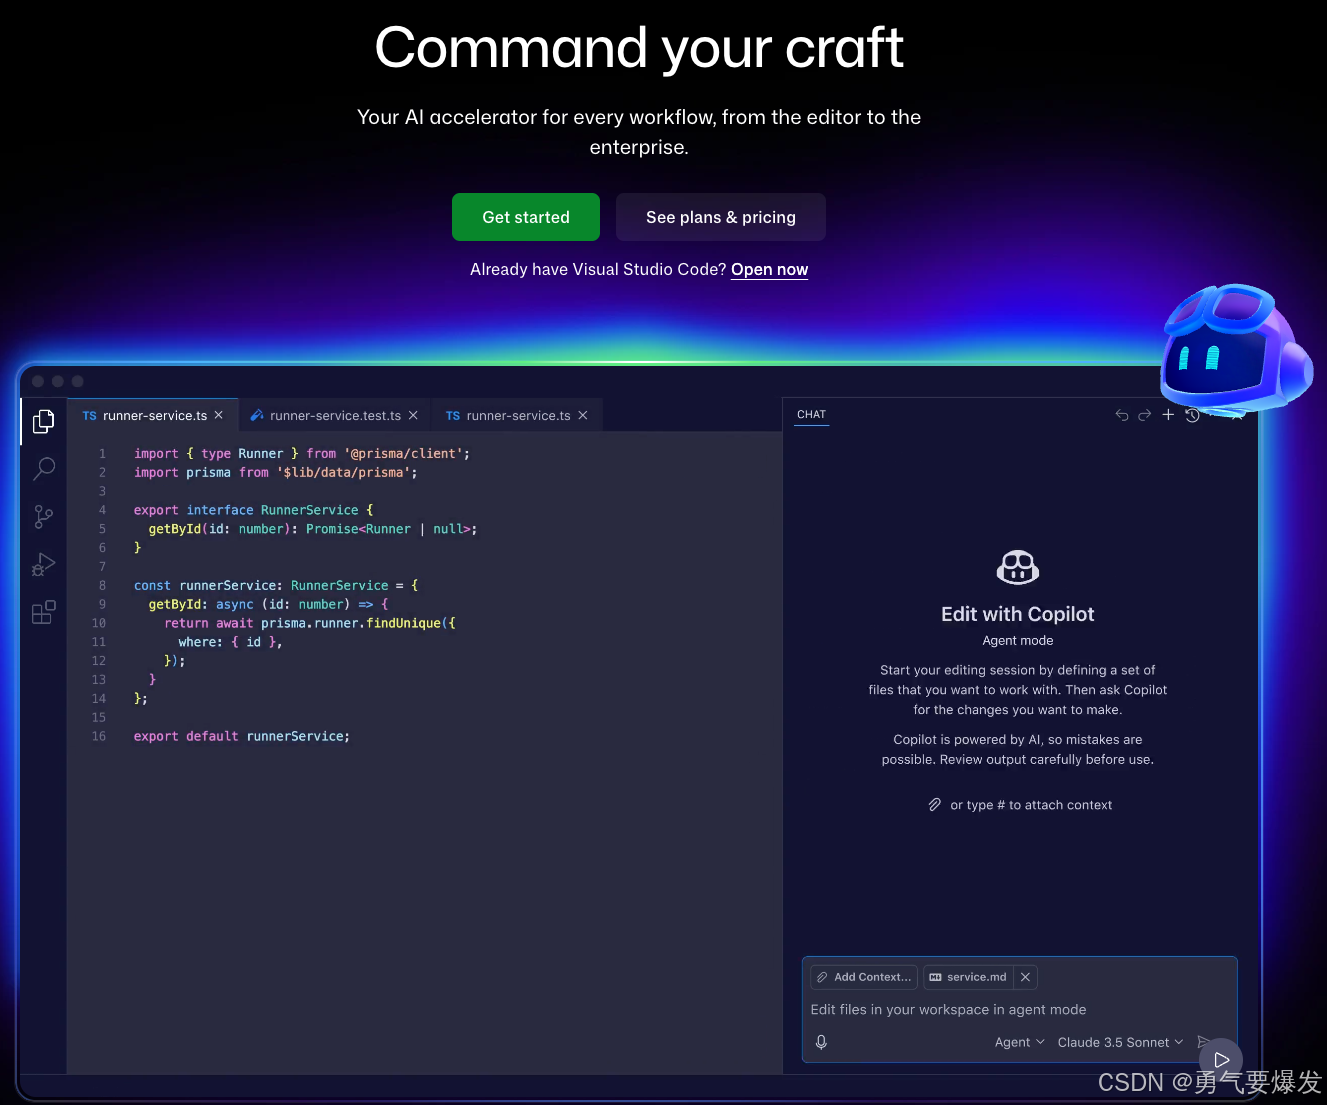Click 'or type # to attach context' text

point(1031,805)
